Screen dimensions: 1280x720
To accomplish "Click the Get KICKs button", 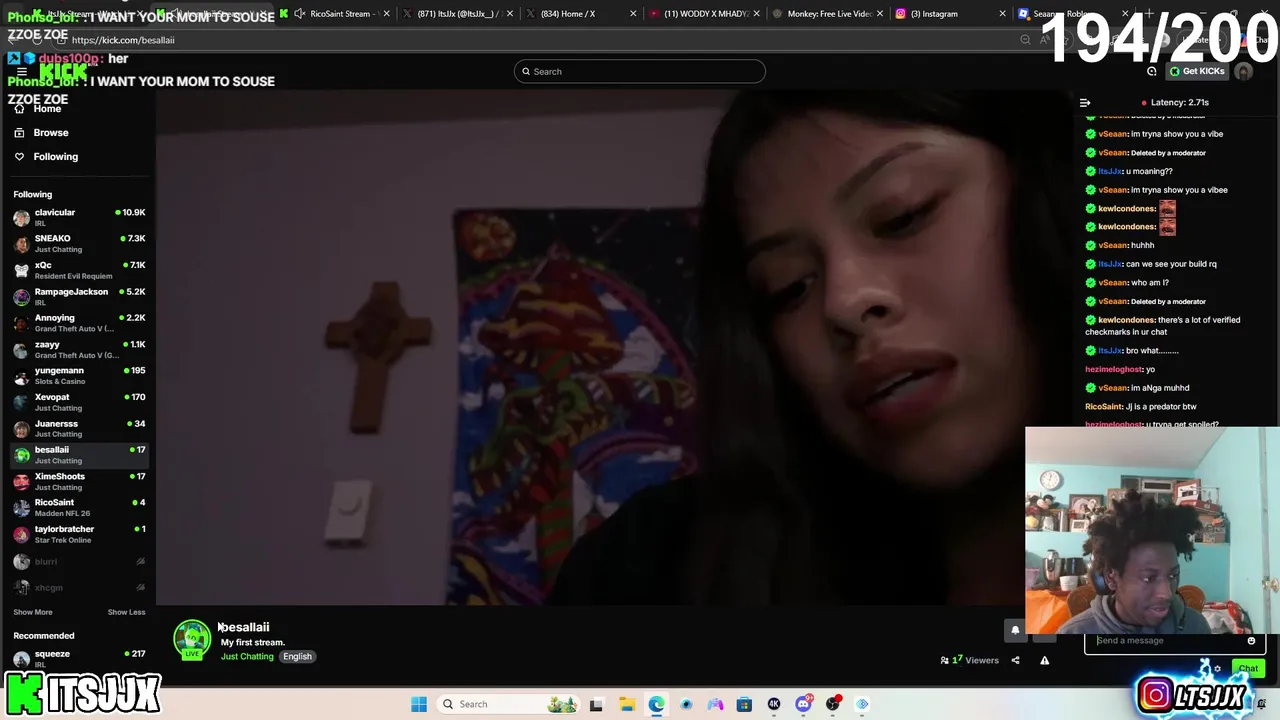I will (1198, 71).
